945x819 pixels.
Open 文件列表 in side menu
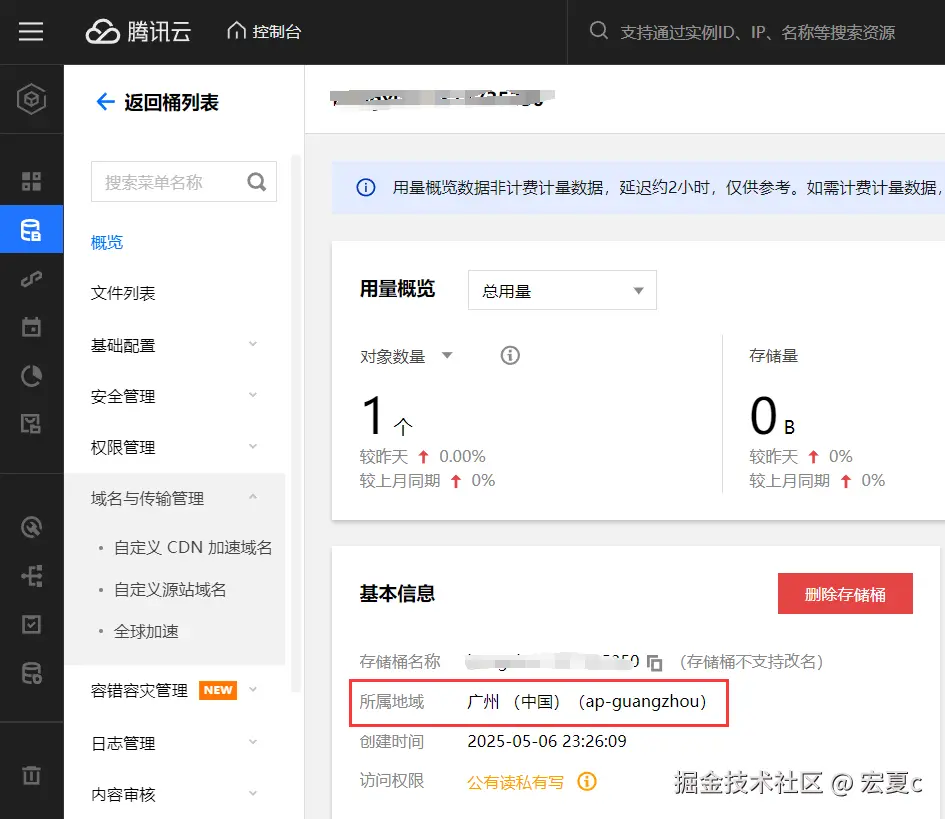coord(123,293)
